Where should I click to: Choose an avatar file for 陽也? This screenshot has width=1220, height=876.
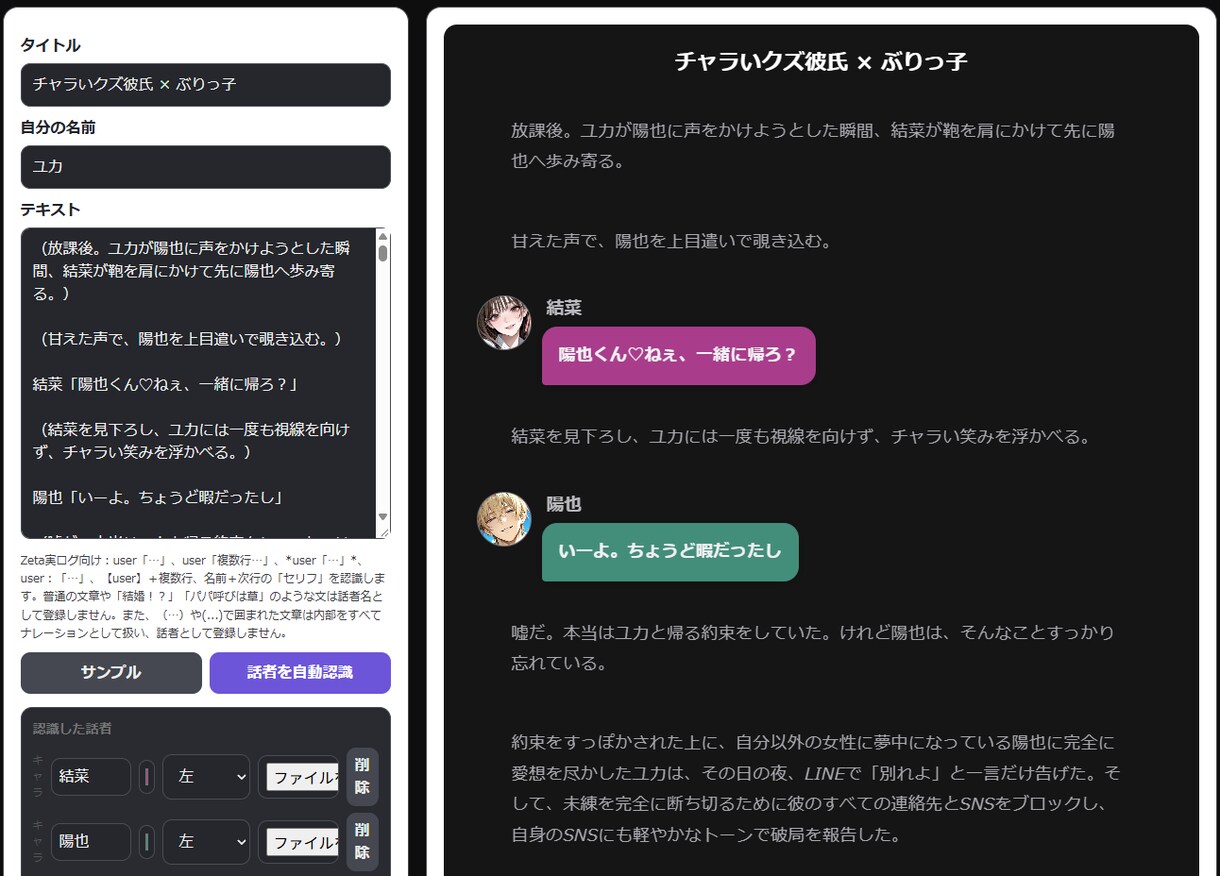pyautogui.click(x=298, y=841)
